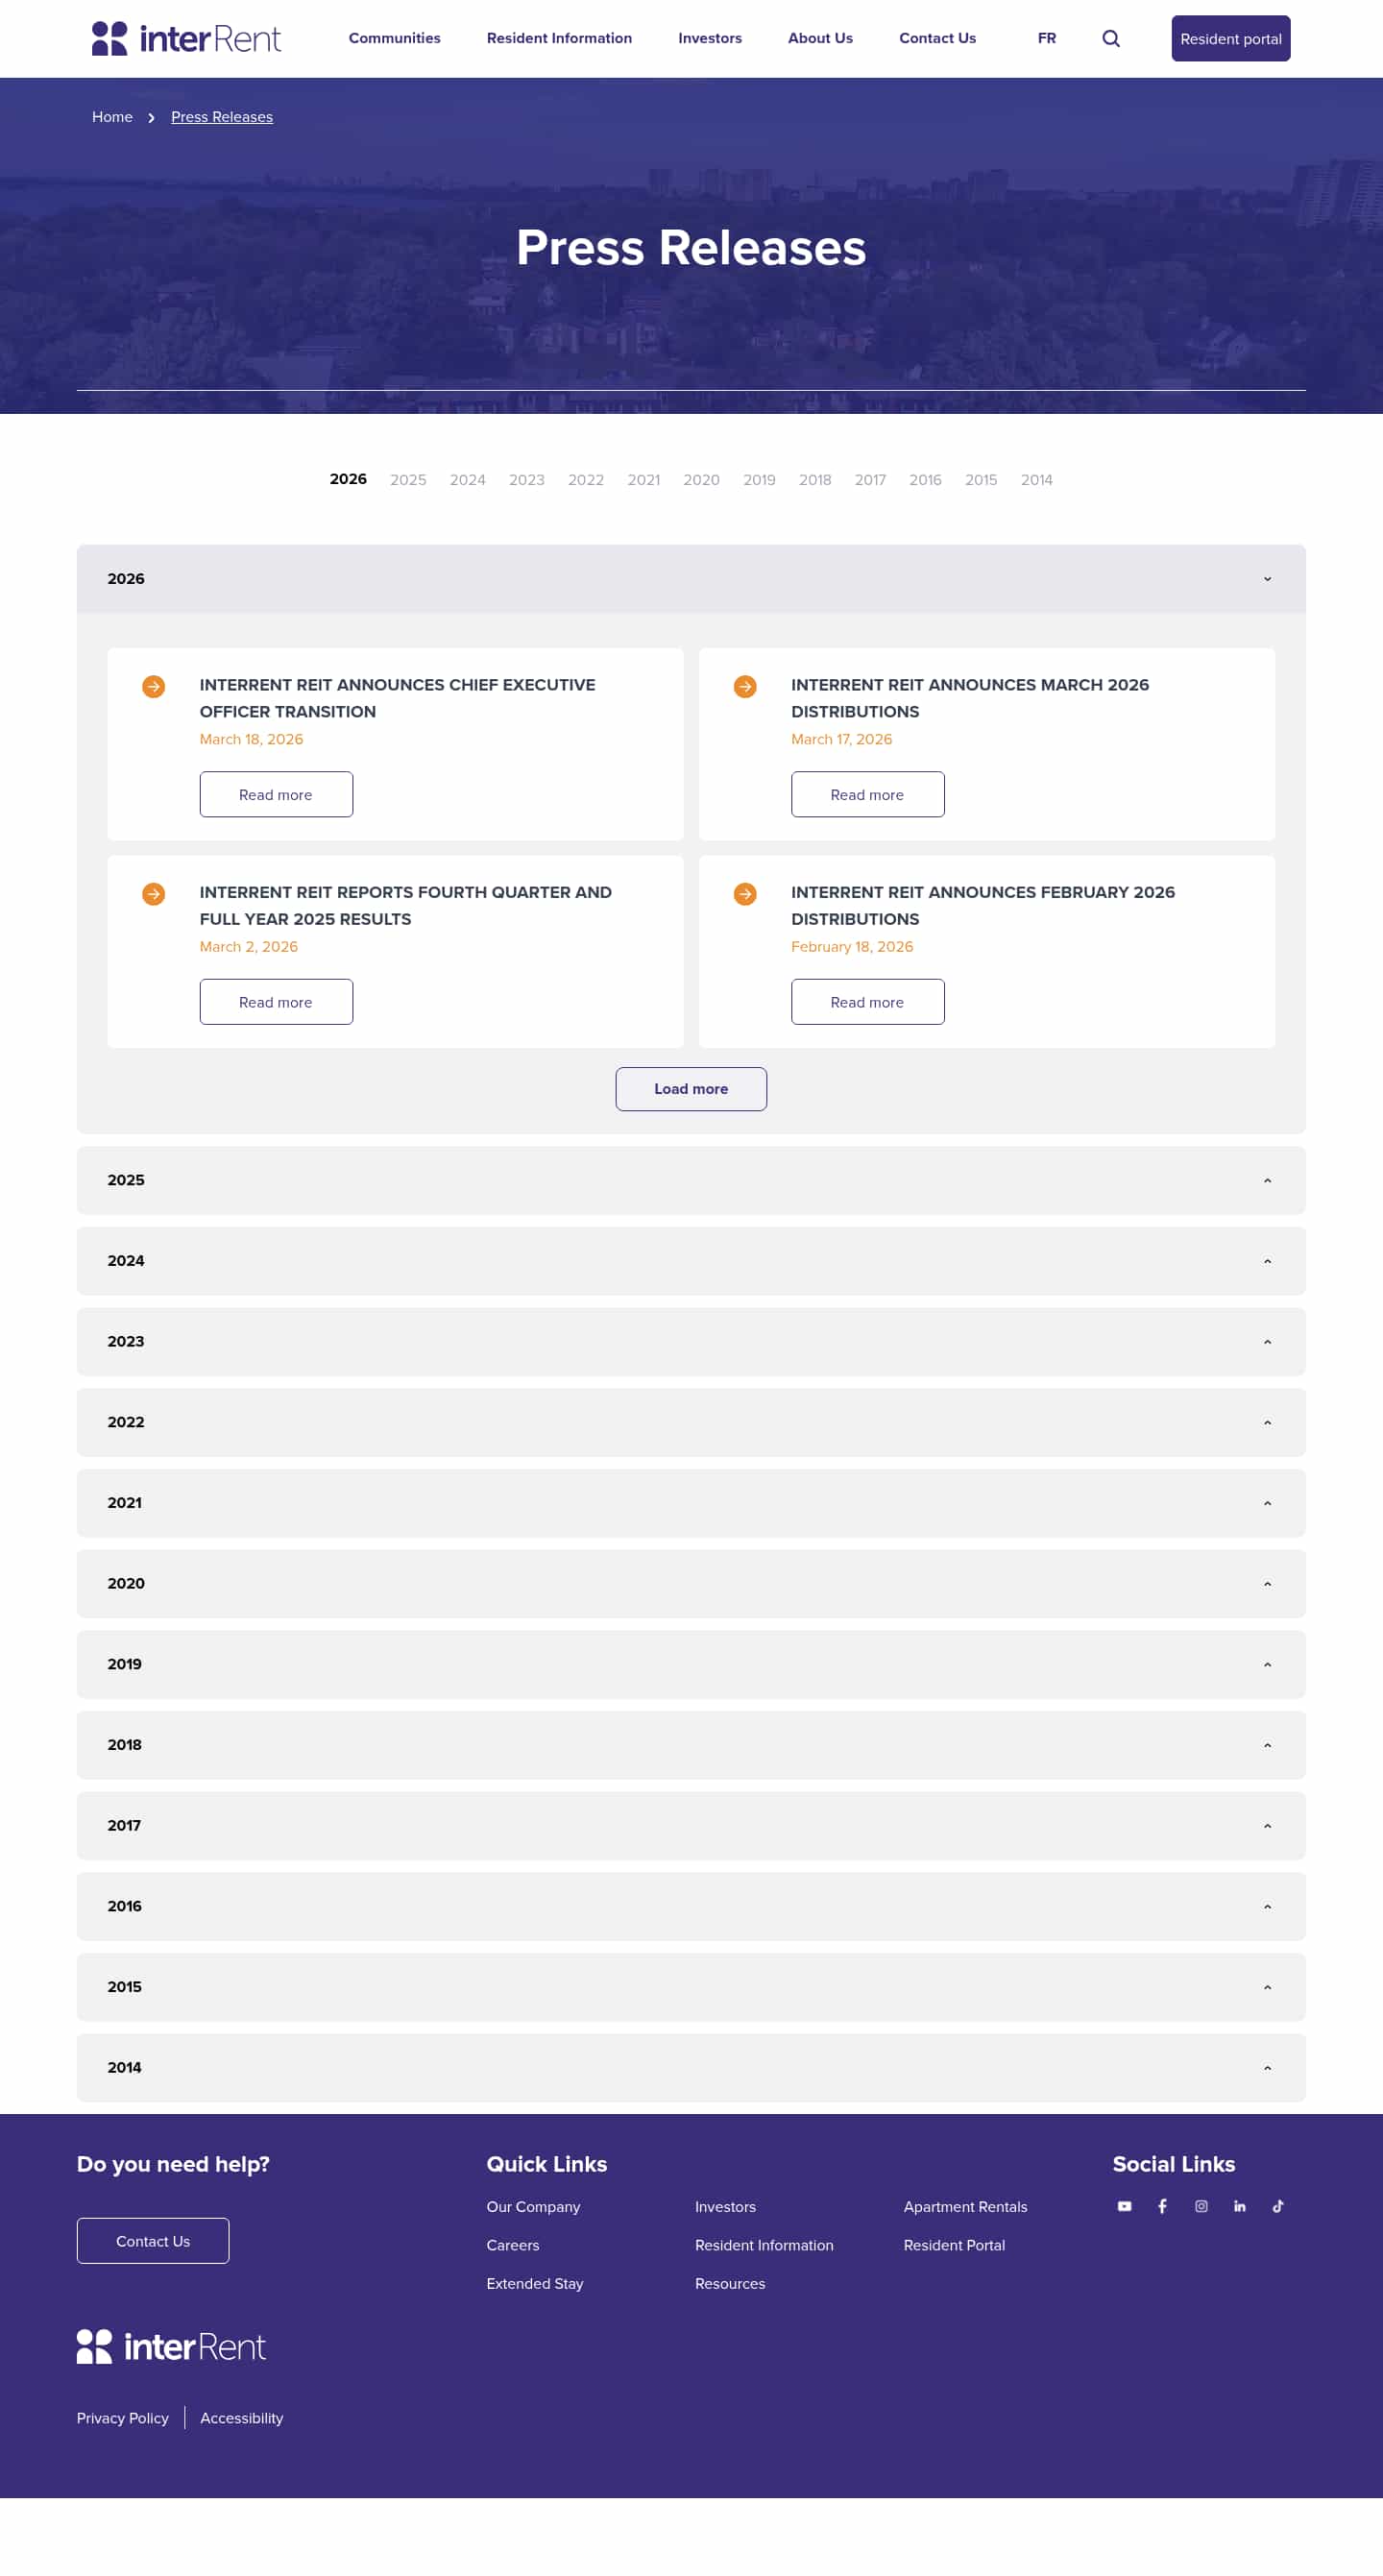Click the Load more button
1383x2576 pixels.
click(691, 1089)
